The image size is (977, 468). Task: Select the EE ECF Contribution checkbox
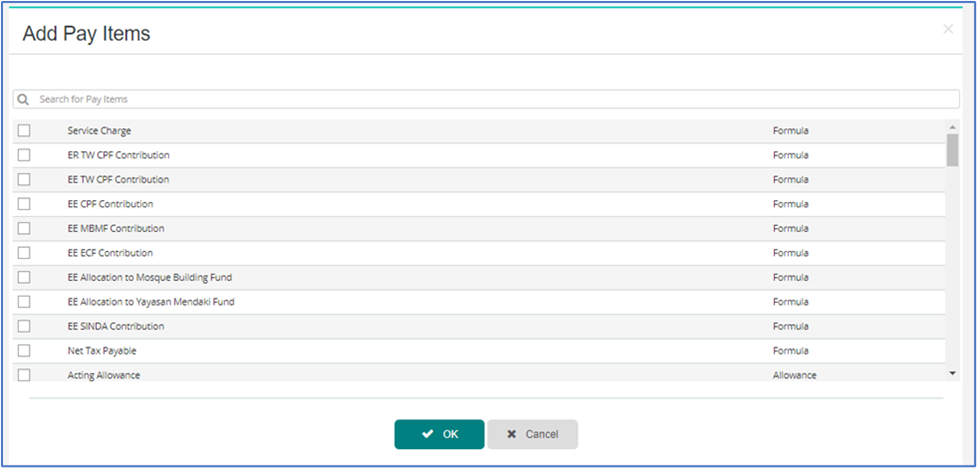pos(24,253)
